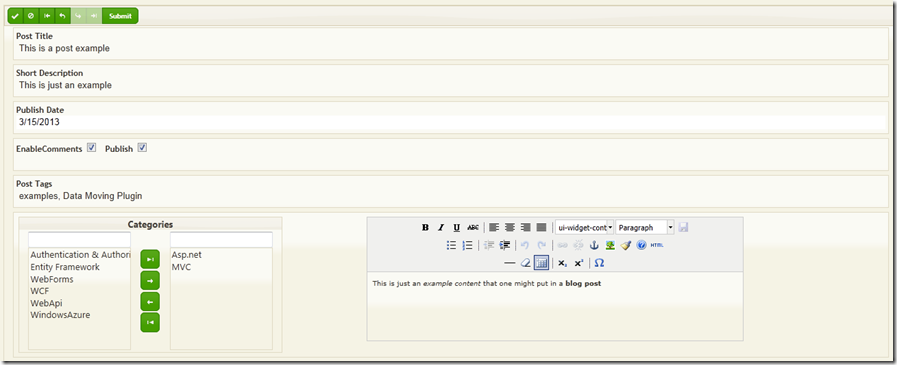
Task: Align text left in the editor
Action: click(494, 228)
